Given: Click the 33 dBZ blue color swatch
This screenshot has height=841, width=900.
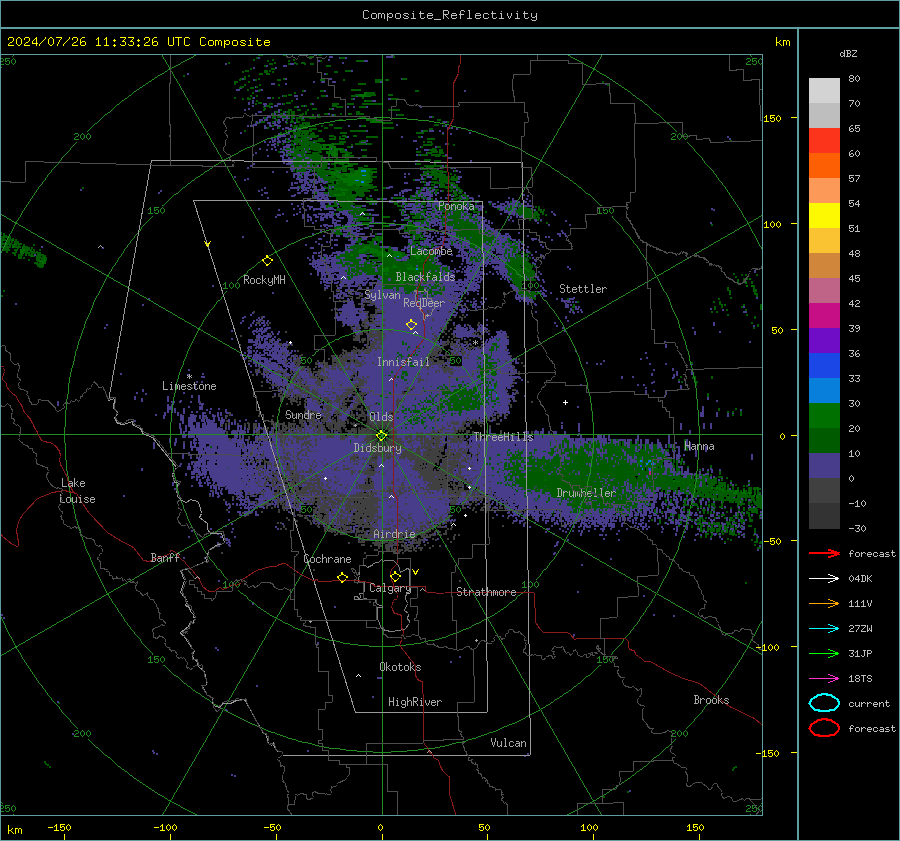Looking at the screenshot, I should pos(824,366).
